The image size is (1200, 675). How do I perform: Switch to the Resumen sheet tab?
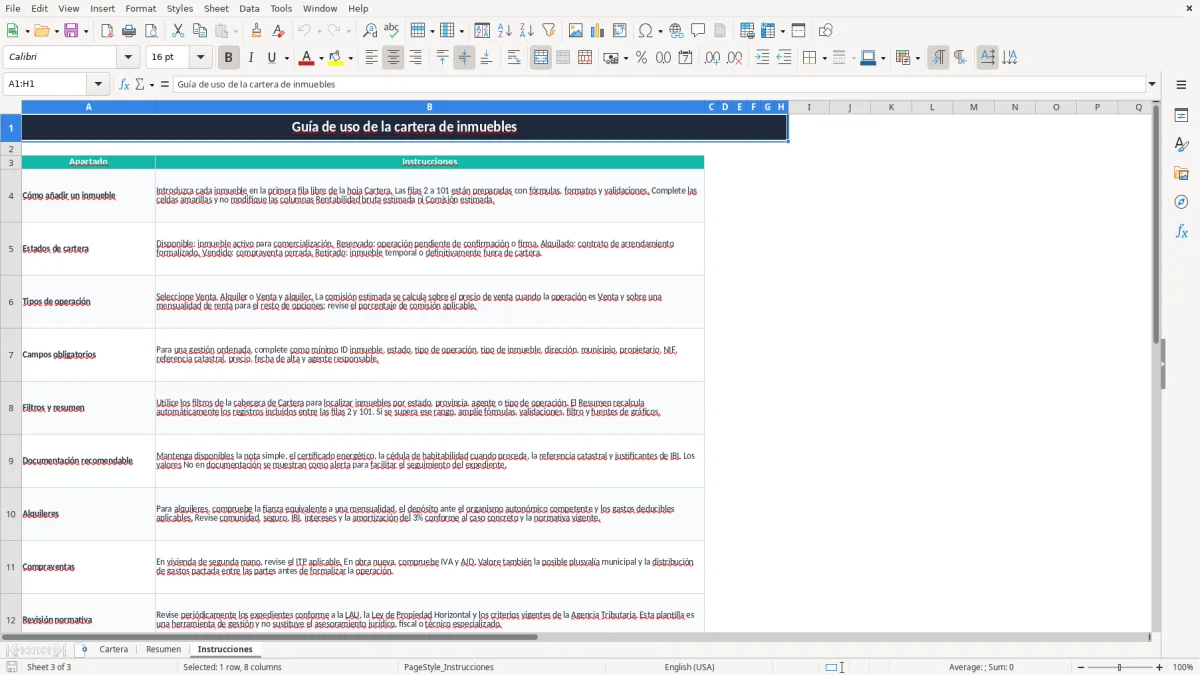pos(164,649)
